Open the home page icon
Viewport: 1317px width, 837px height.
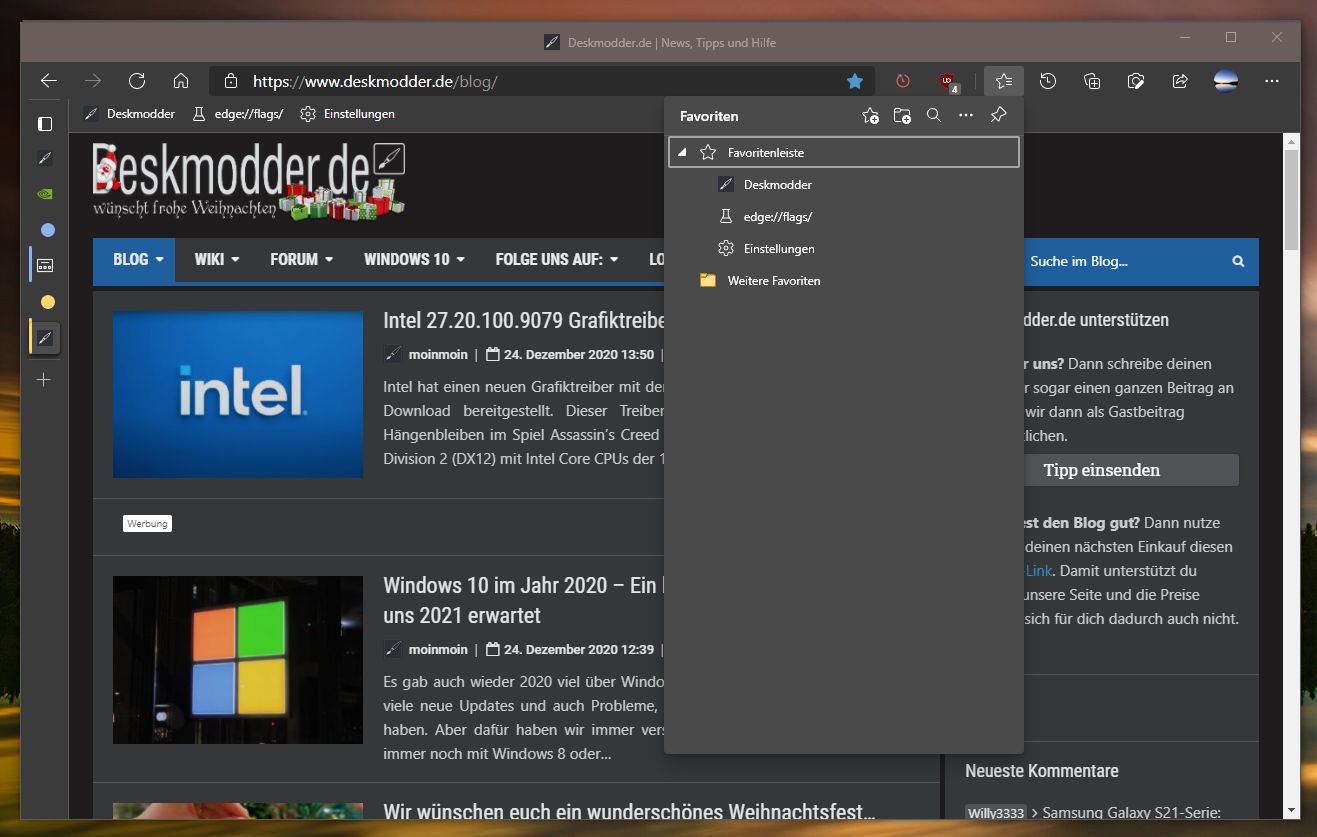181,81
